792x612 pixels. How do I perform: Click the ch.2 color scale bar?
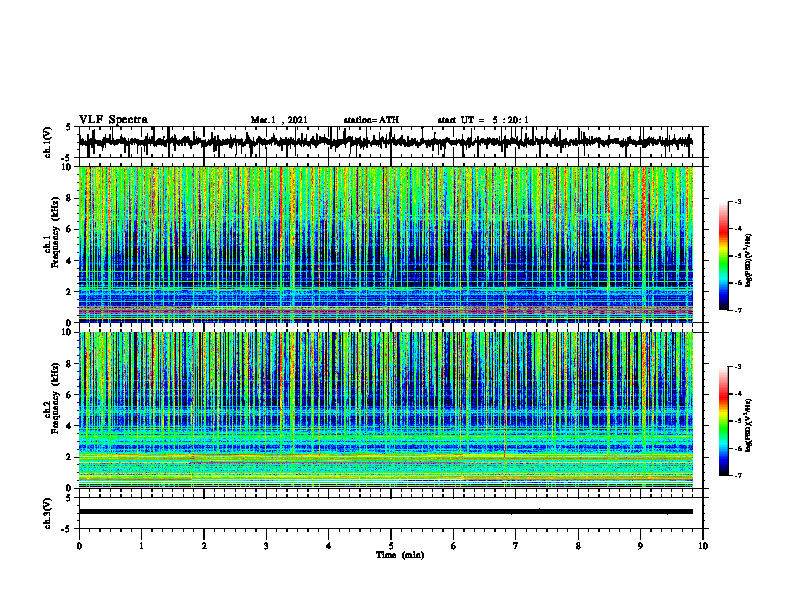pos(723,421)
